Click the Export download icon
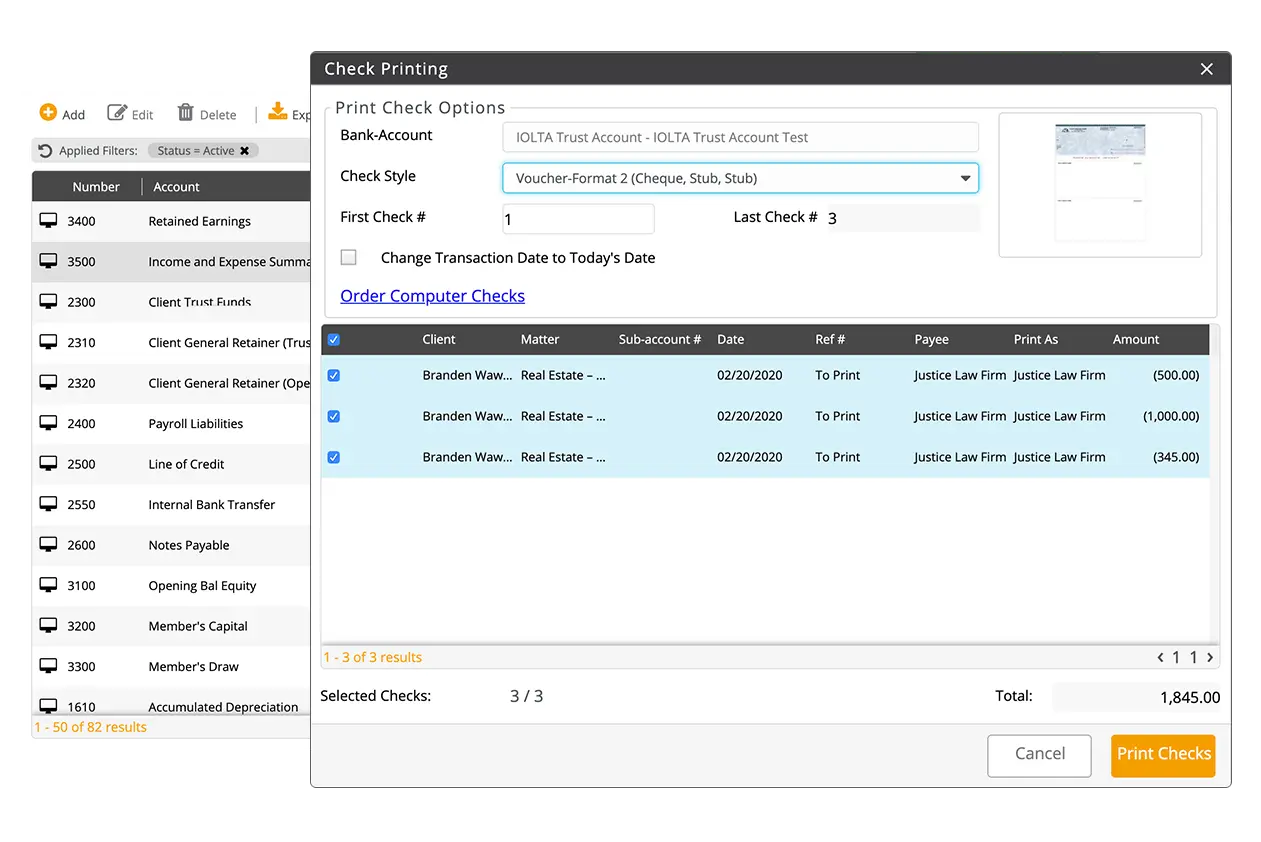Image resolution: width=1261 pixels, height=842 pixels. [277, 113]
